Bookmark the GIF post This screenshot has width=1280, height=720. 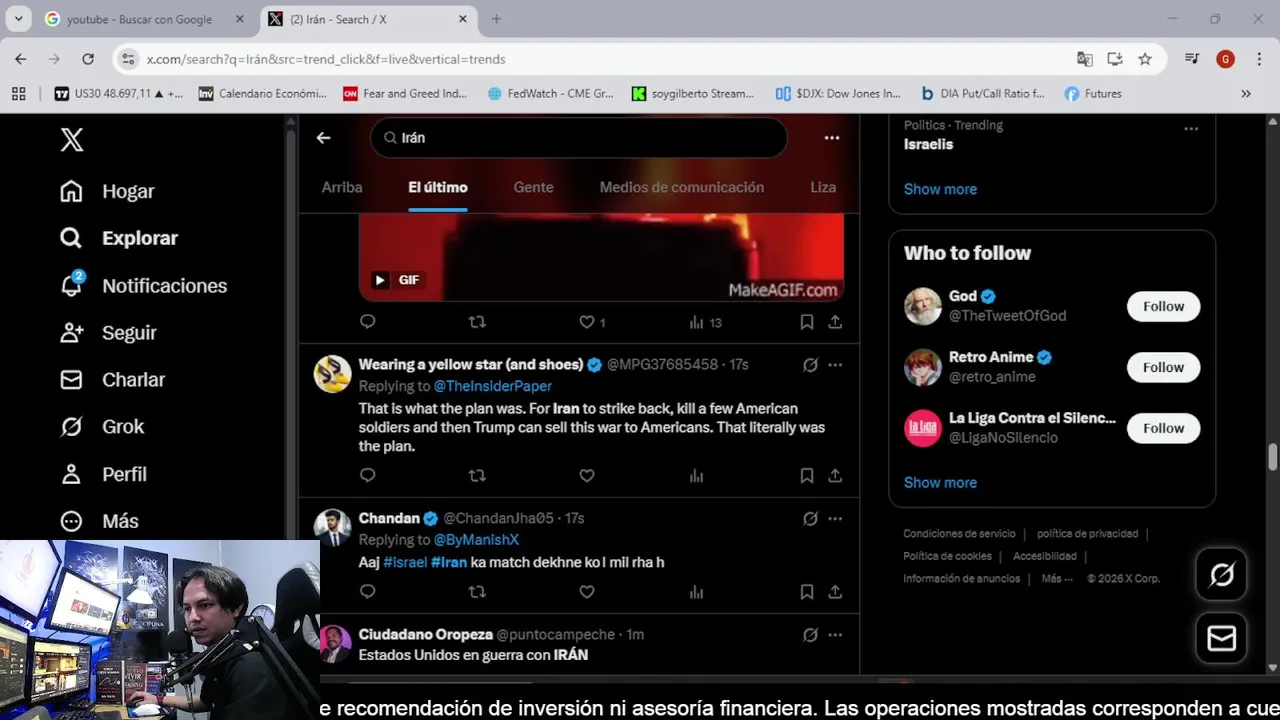806,322
